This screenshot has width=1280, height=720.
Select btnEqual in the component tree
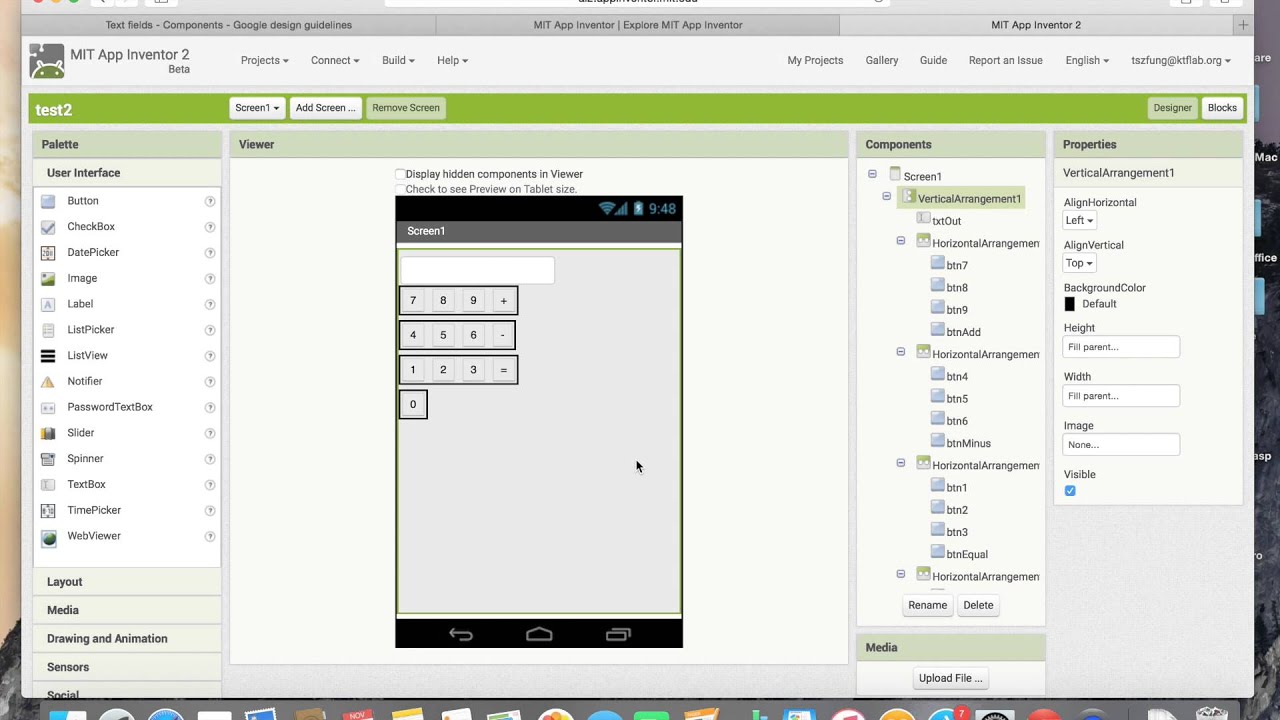[967, 554]
